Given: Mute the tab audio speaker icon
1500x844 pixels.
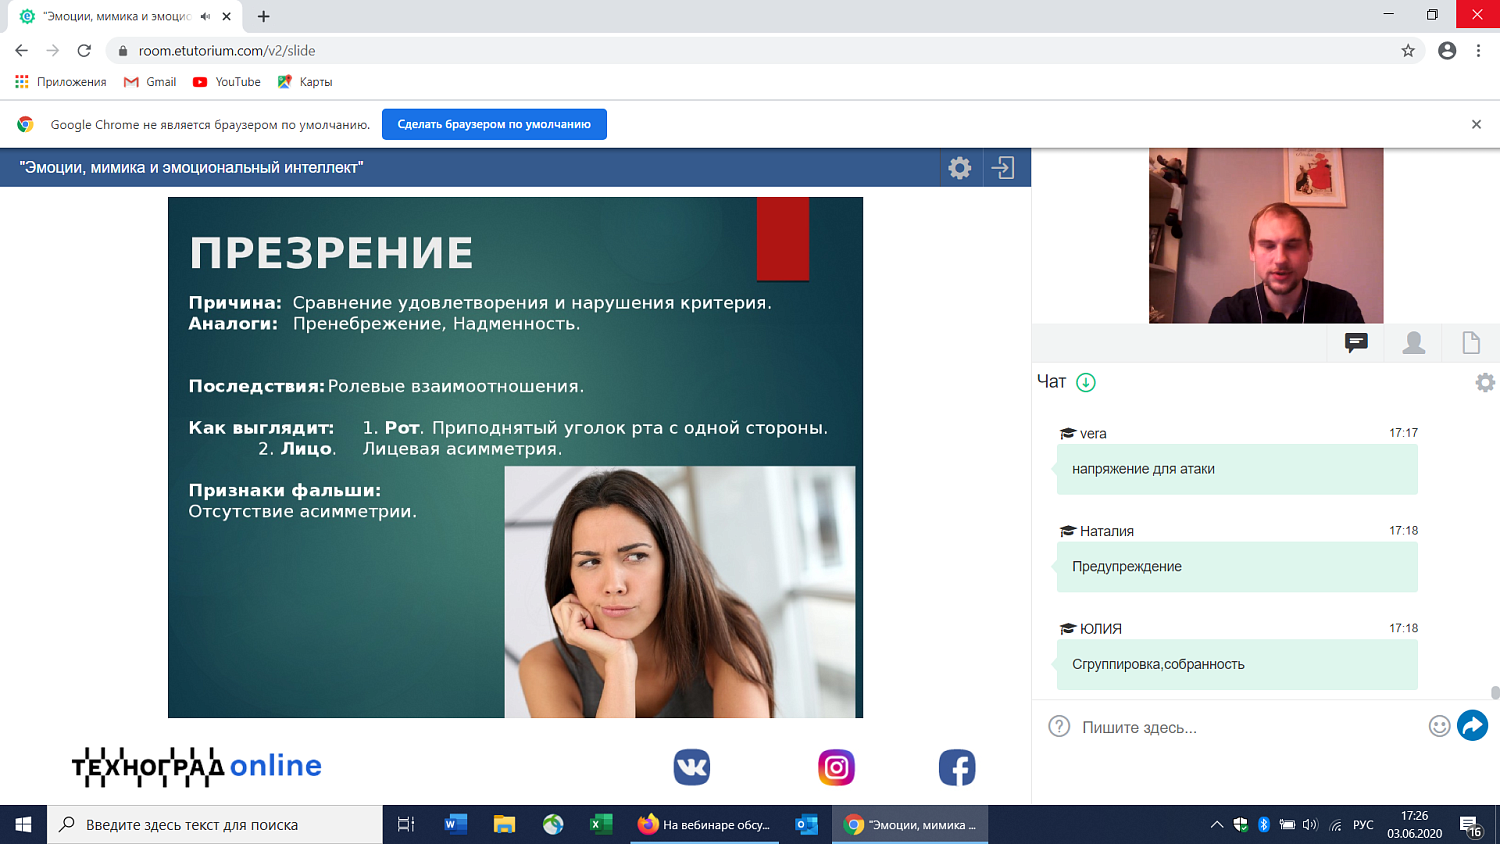Looking at the screenshot, I should tap(205, 16).
